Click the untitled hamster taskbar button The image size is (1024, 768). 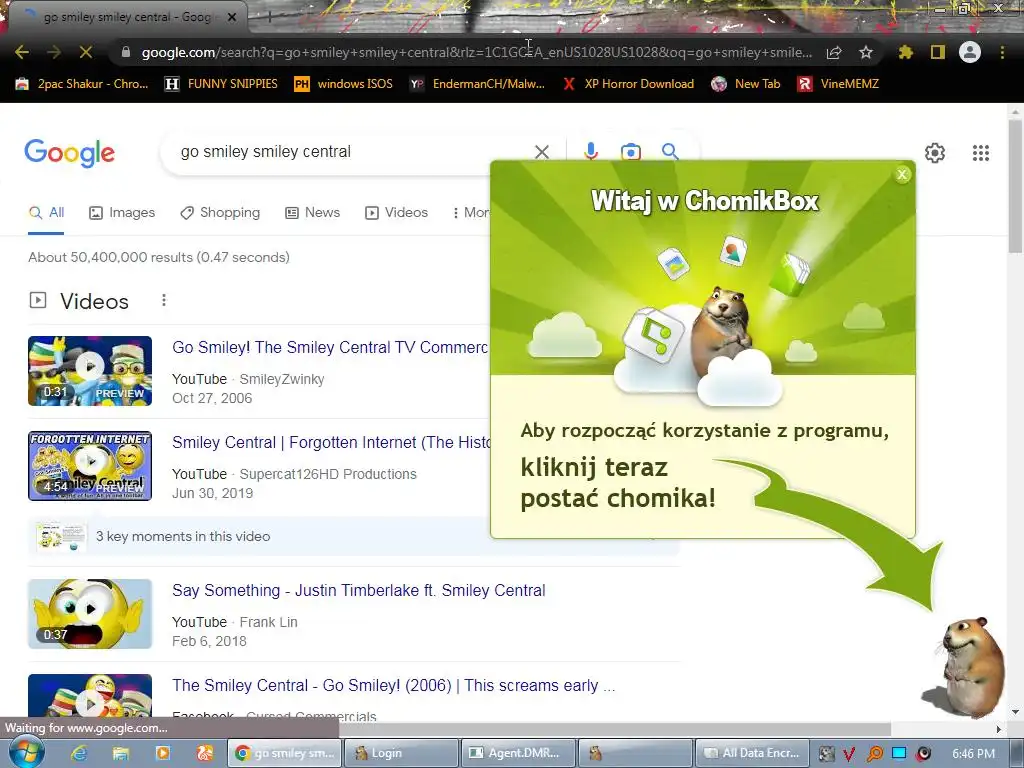635,753
